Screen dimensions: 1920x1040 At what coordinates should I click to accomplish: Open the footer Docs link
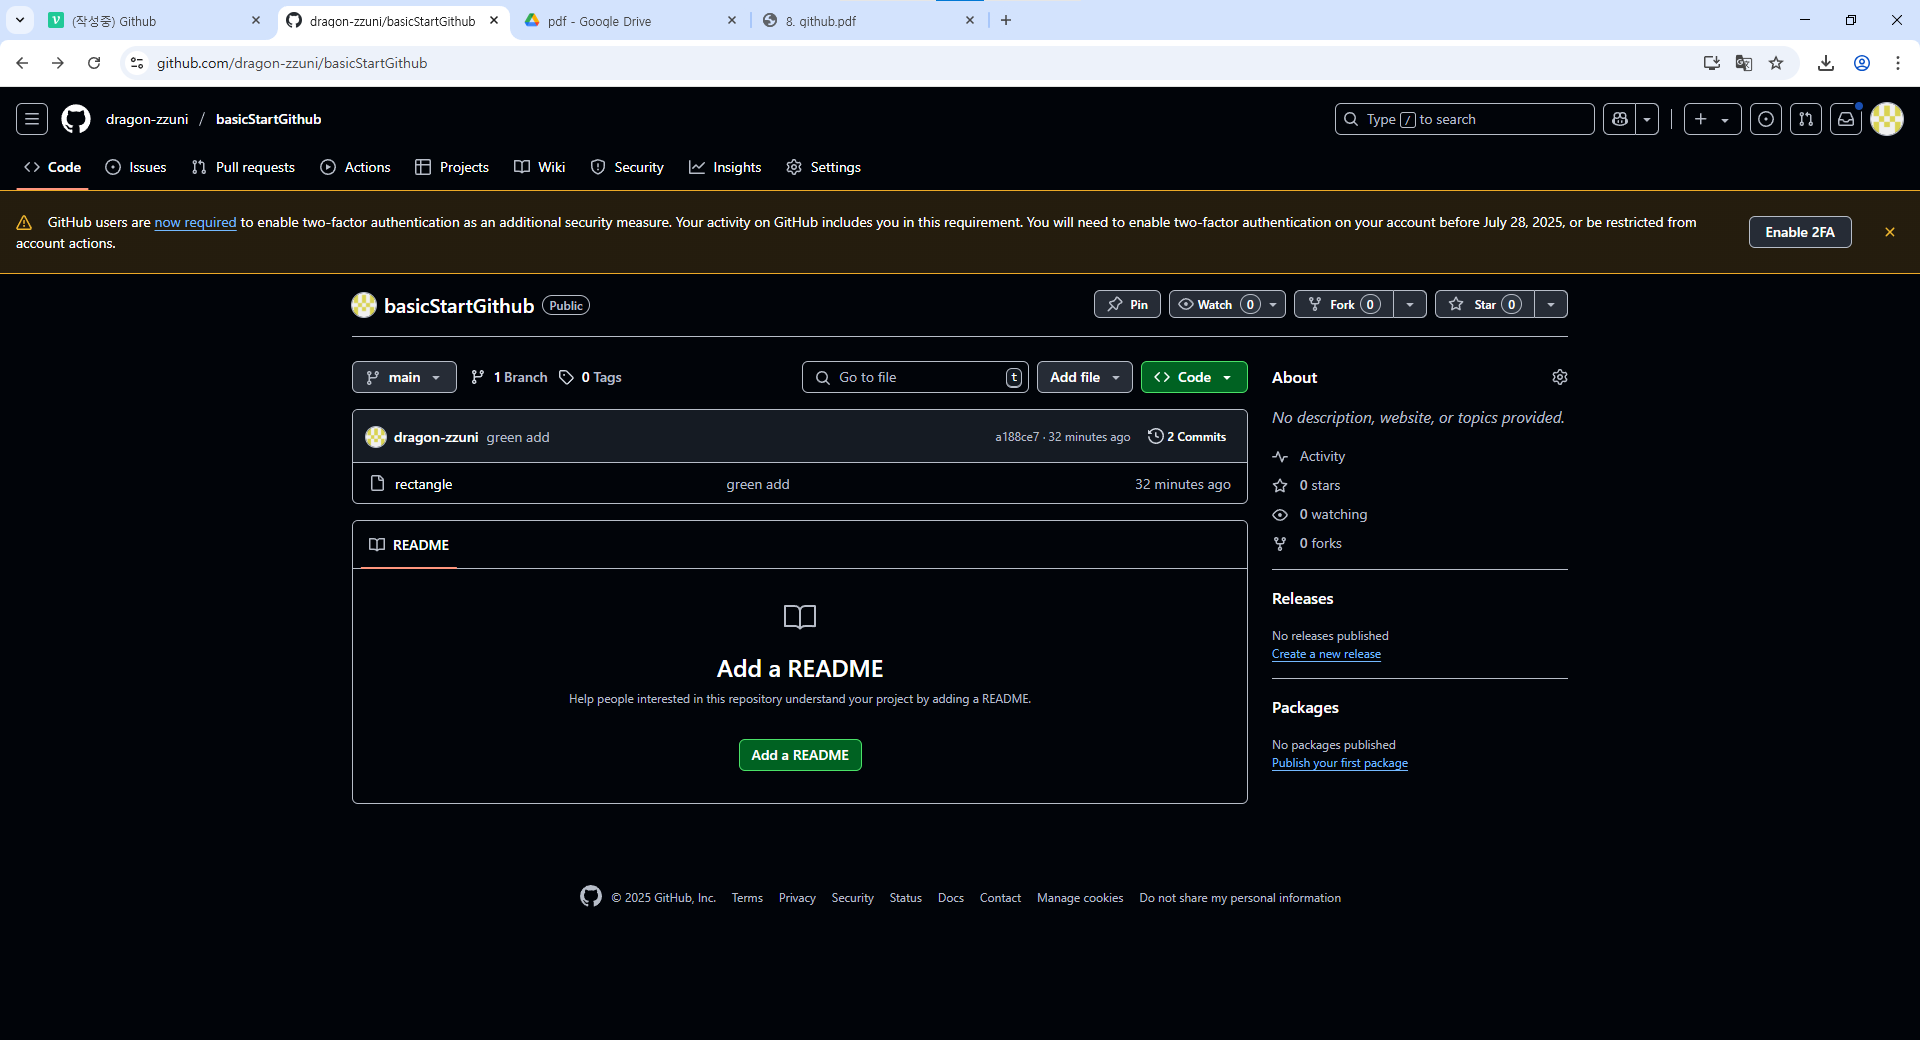tap(951, 898)
